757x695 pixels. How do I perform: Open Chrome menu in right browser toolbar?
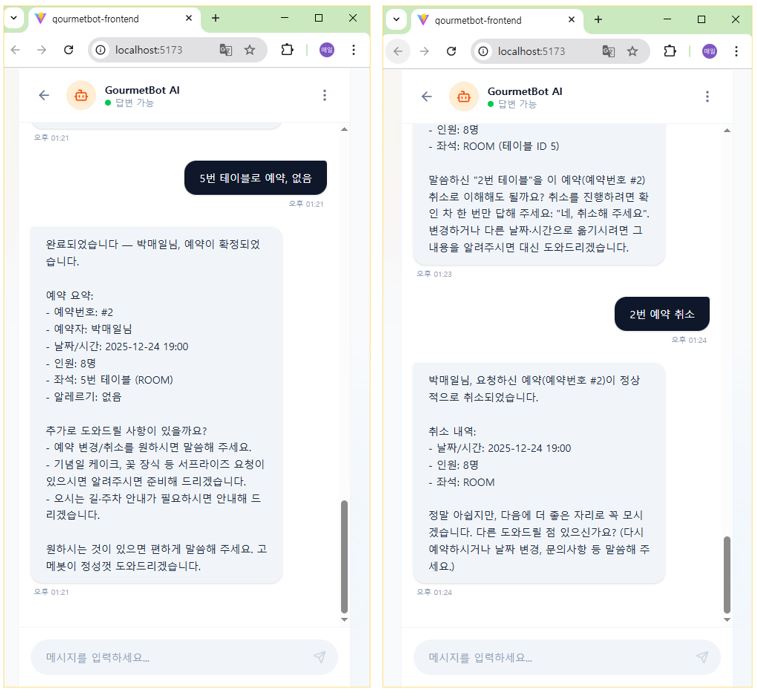pos(736,51)
